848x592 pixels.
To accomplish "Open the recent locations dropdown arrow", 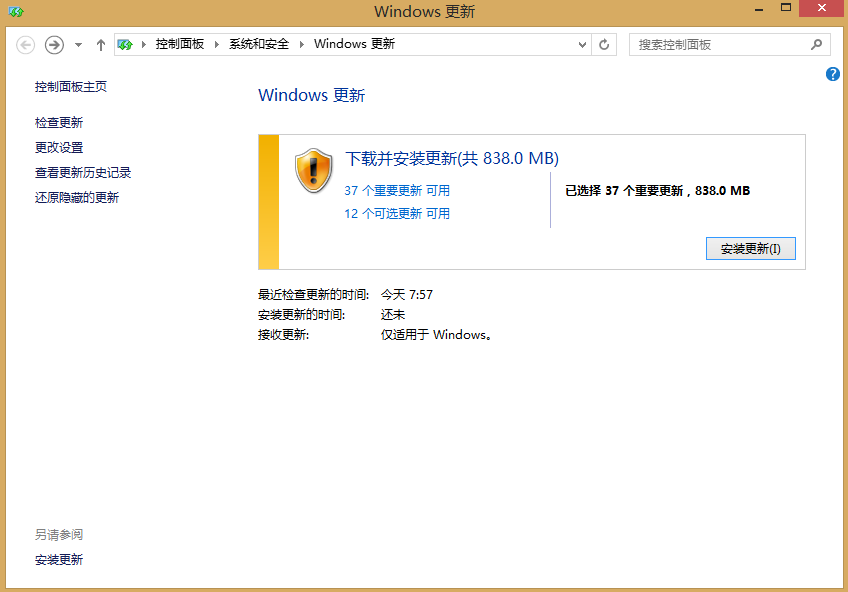I will (x=78, y=45).
